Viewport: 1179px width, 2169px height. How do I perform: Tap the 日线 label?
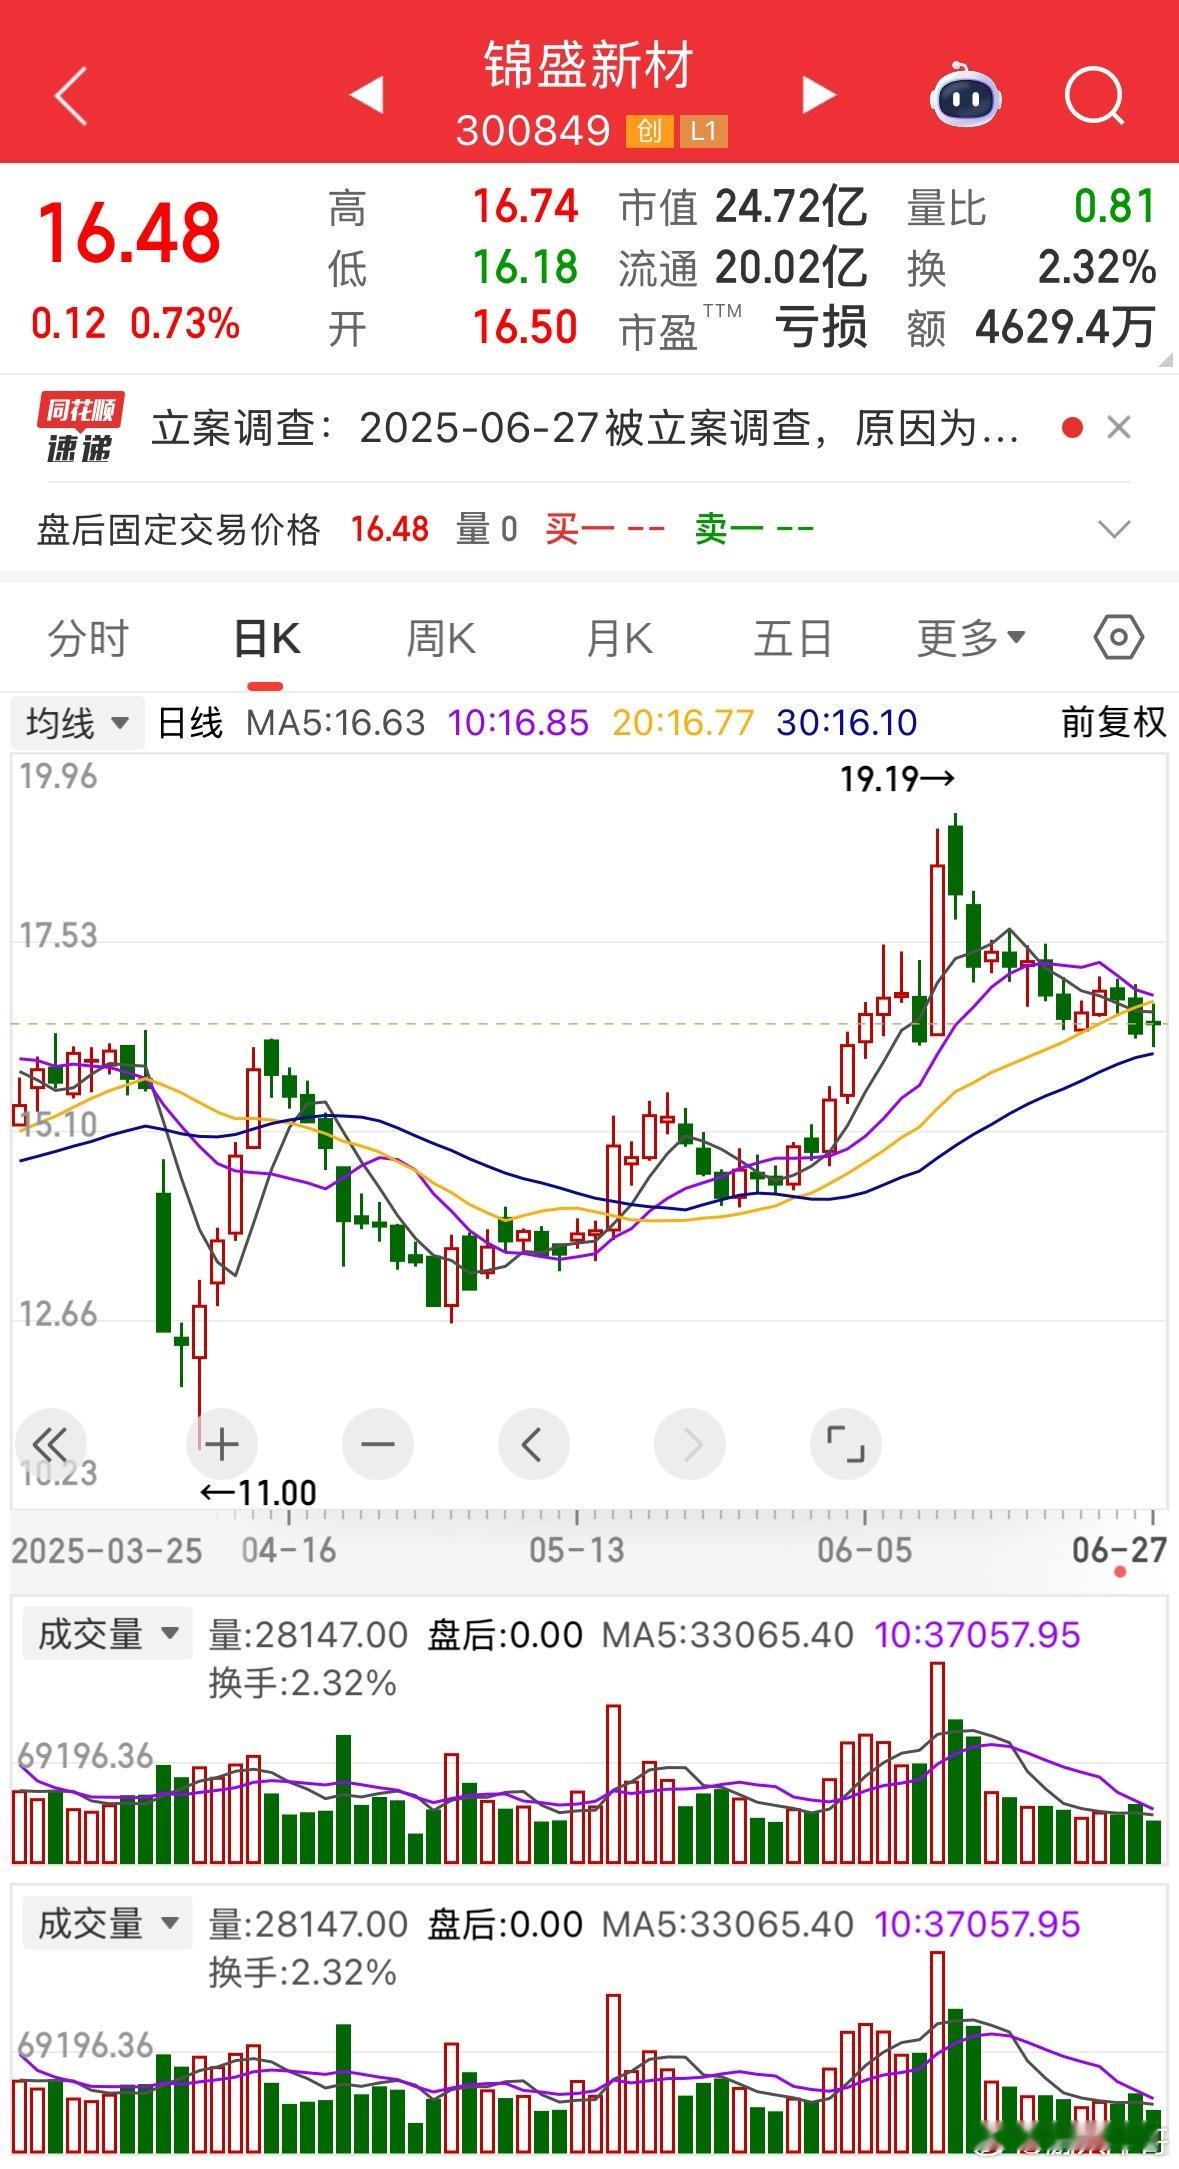point(190,722)
